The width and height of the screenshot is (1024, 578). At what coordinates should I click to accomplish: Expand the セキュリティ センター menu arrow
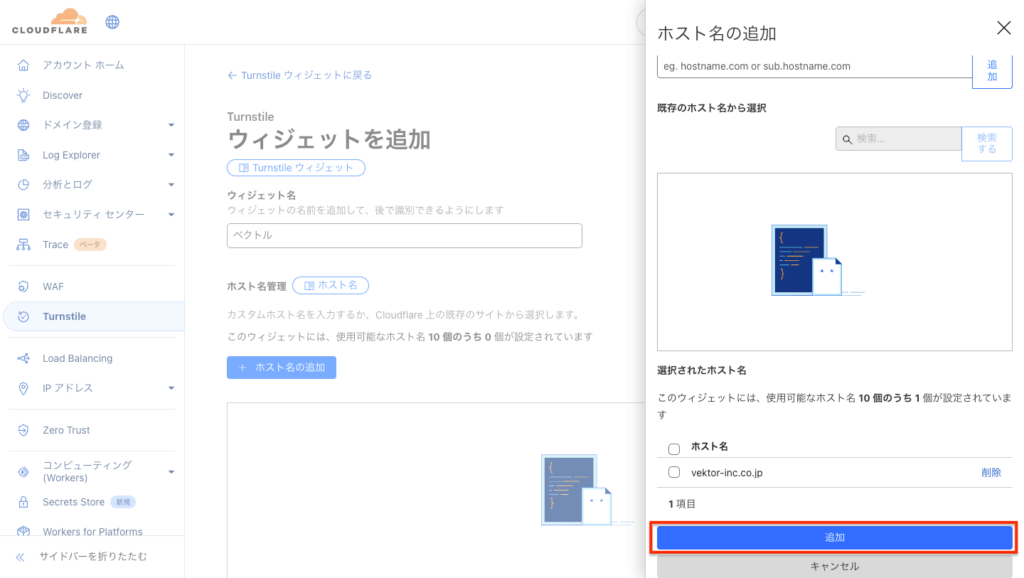click(x=171, y=214)
